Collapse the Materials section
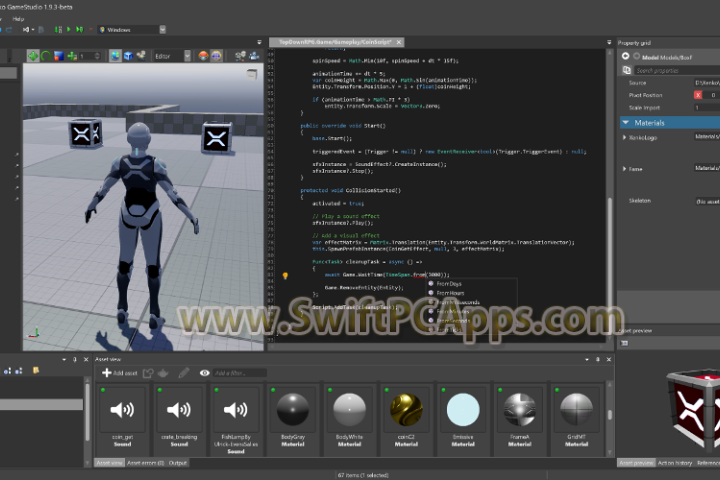 pyautogui.click(x=625, y=123)
